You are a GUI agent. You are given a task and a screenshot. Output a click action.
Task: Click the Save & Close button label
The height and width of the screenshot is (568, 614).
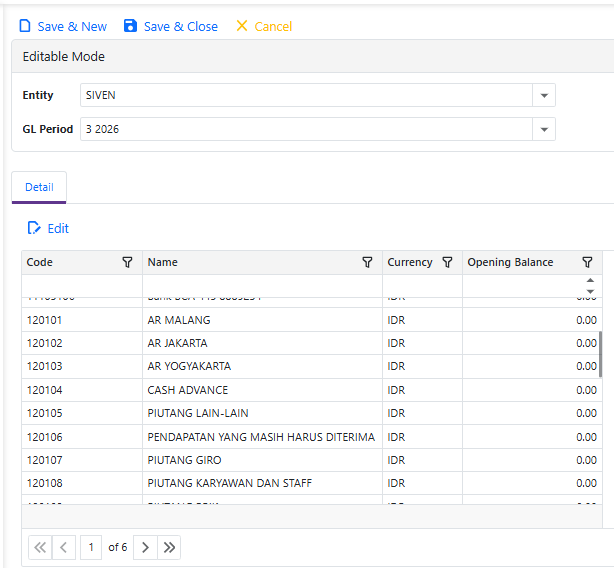(x=181, y=26)
